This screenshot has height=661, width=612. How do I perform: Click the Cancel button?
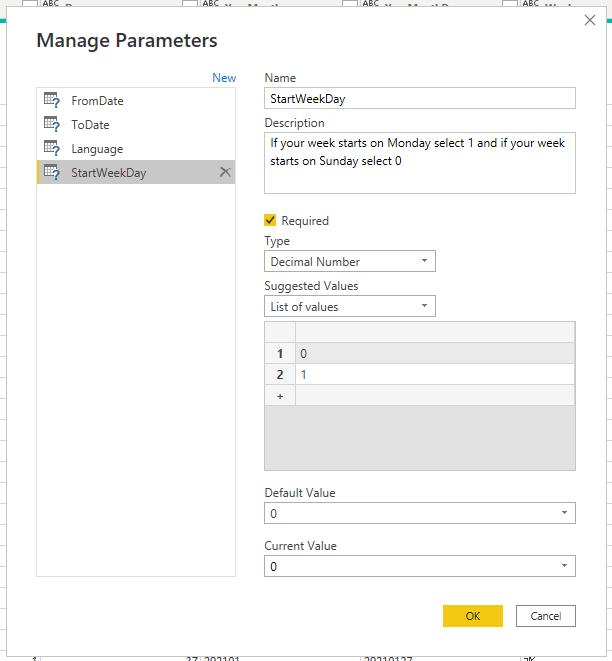pyautogui.click(x=546, y=616)
